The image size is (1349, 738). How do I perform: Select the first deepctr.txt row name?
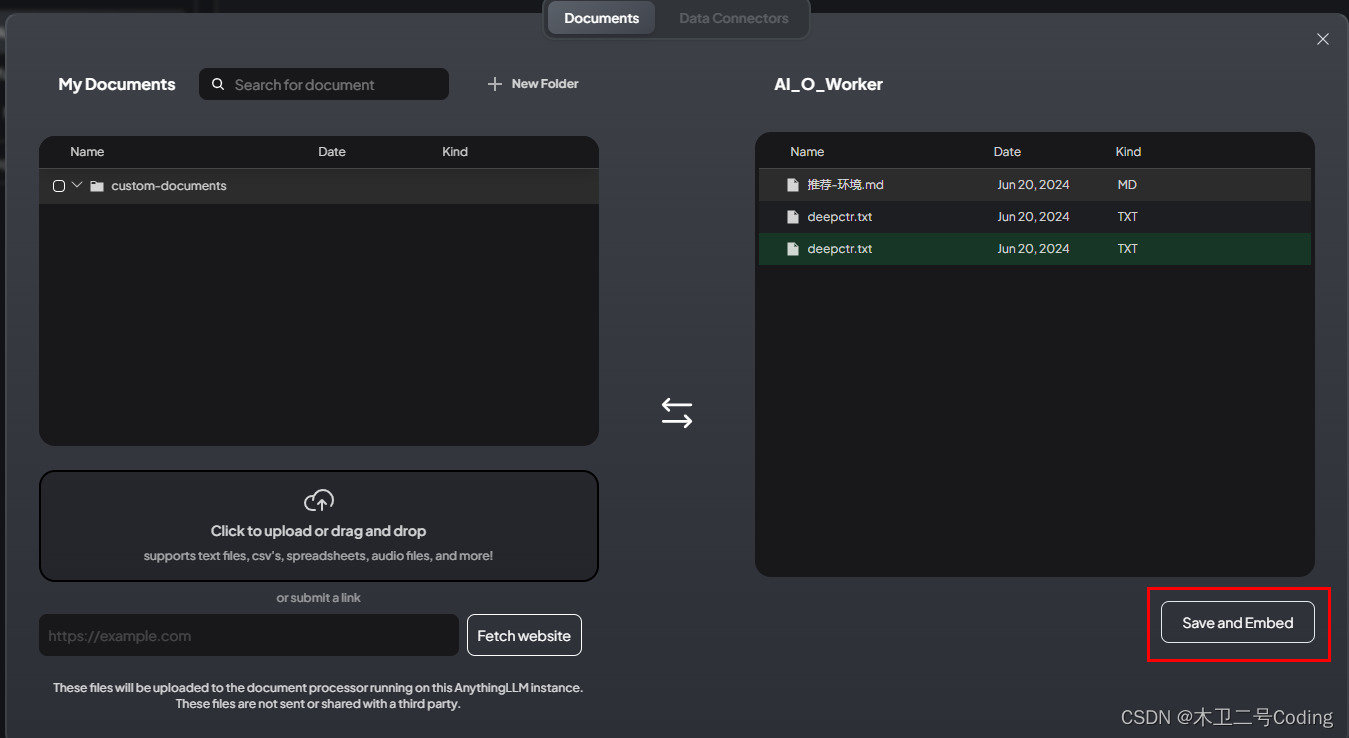840,217
